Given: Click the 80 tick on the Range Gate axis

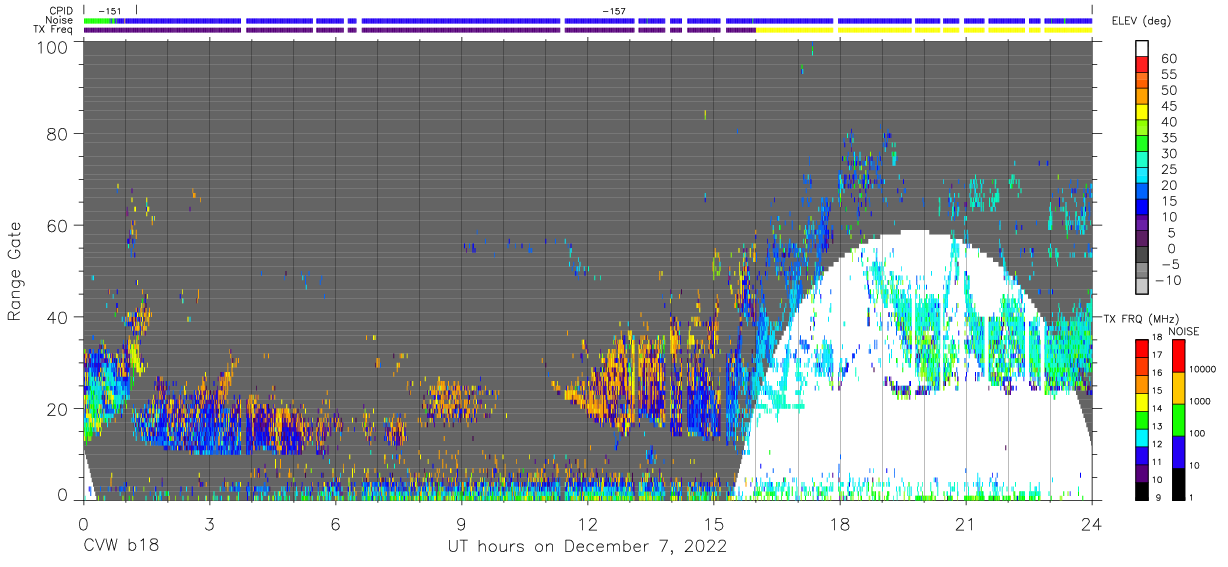Looking at the screenshot, I should point(58,134).
